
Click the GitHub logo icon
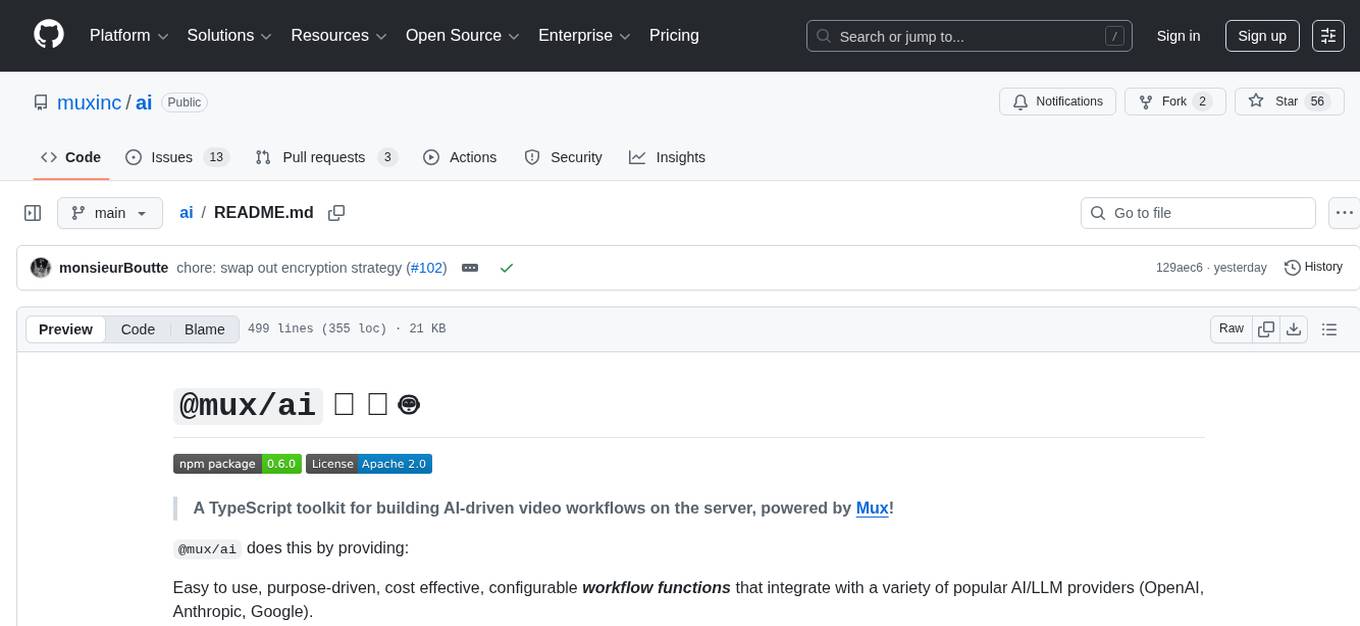pos(49,35)
